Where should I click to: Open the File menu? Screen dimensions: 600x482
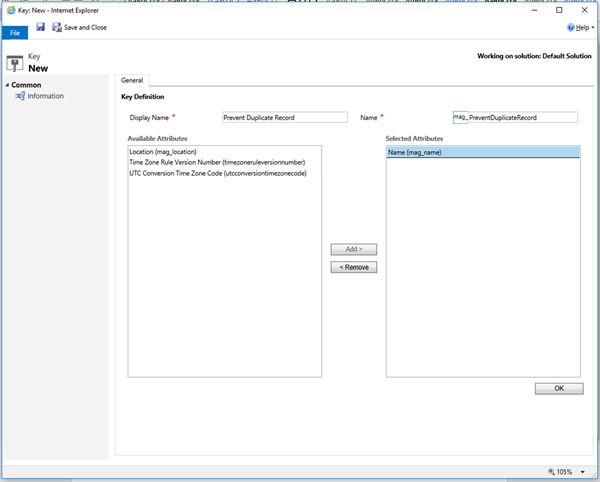coord(15,32)
